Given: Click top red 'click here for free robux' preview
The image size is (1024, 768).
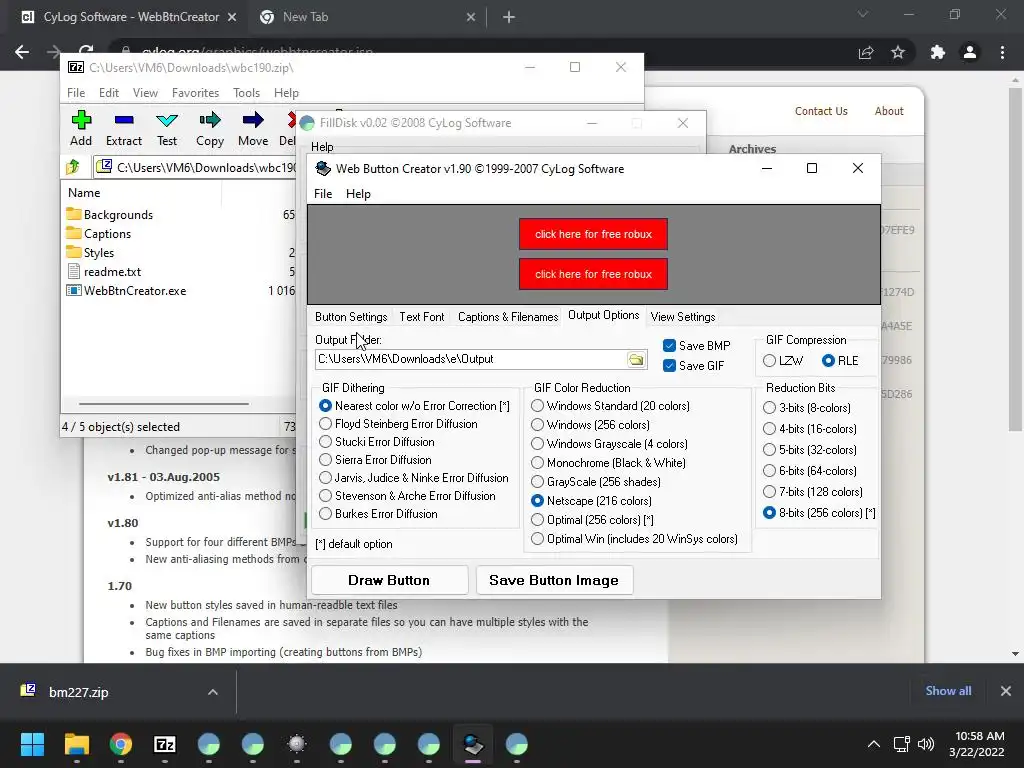Looking at the screenshot, I should (x=593, y=234).
